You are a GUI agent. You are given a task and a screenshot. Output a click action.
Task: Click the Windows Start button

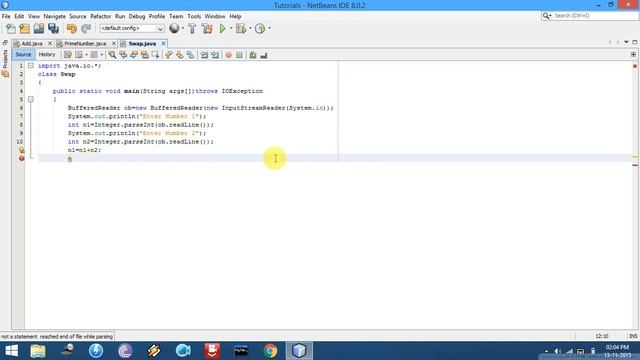click(11, 351)
